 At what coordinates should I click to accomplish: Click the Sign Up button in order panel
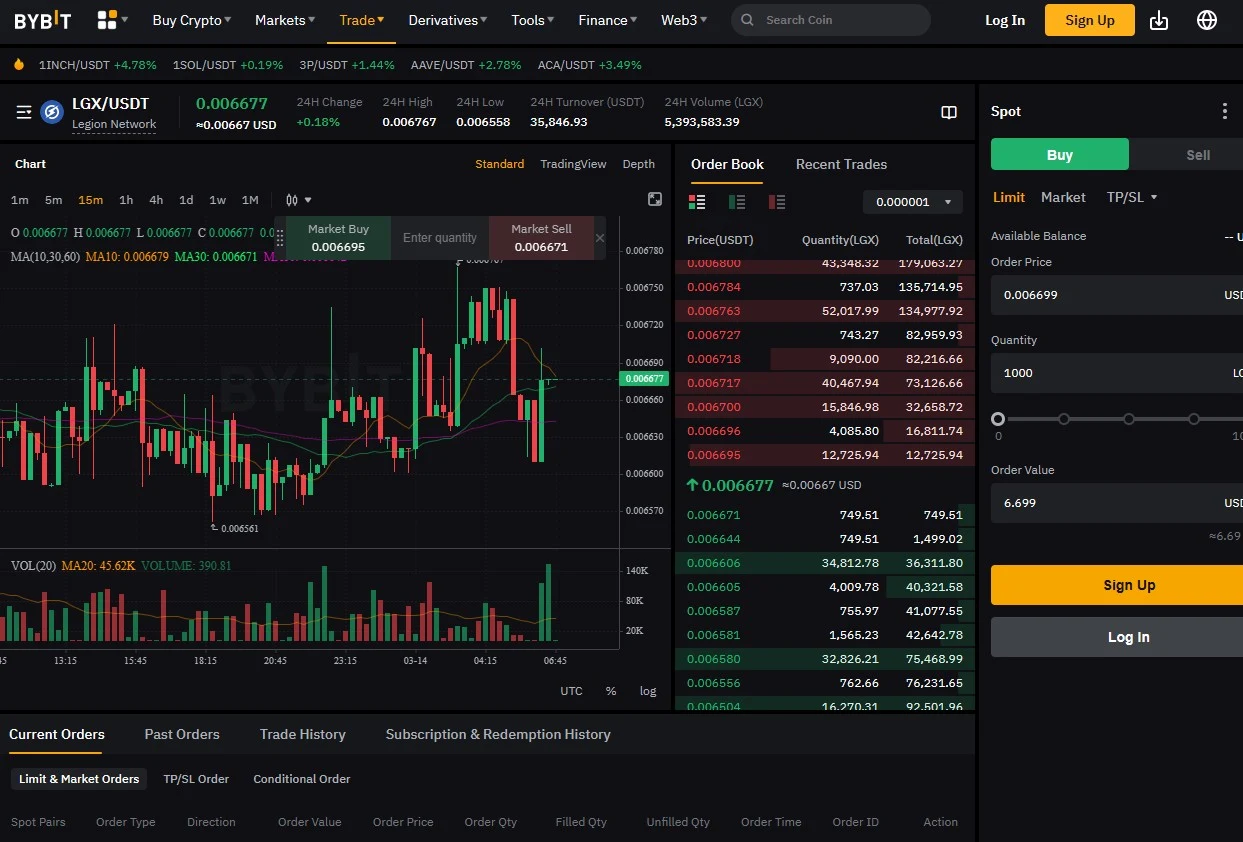pyautogui.click(x=1117, y=585)
